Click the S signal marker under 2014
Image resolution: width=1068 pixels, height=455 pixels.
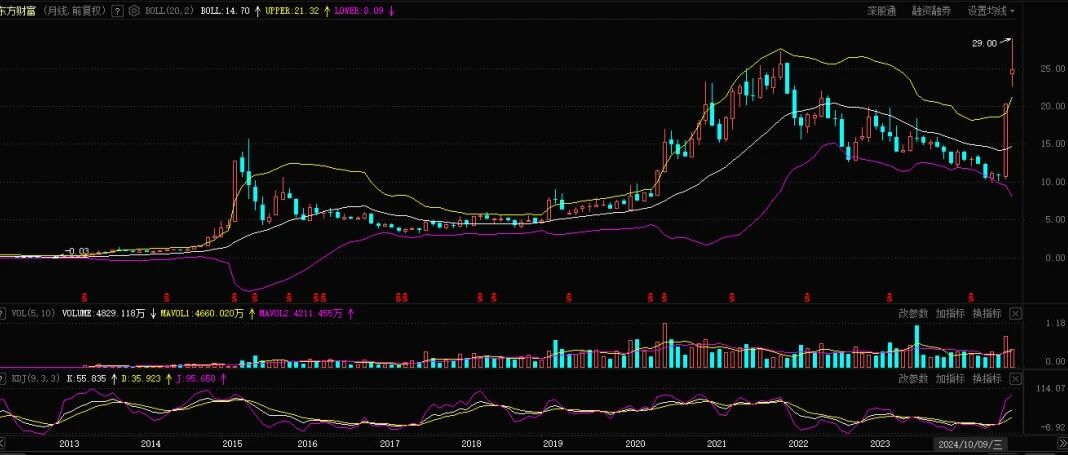167,298
